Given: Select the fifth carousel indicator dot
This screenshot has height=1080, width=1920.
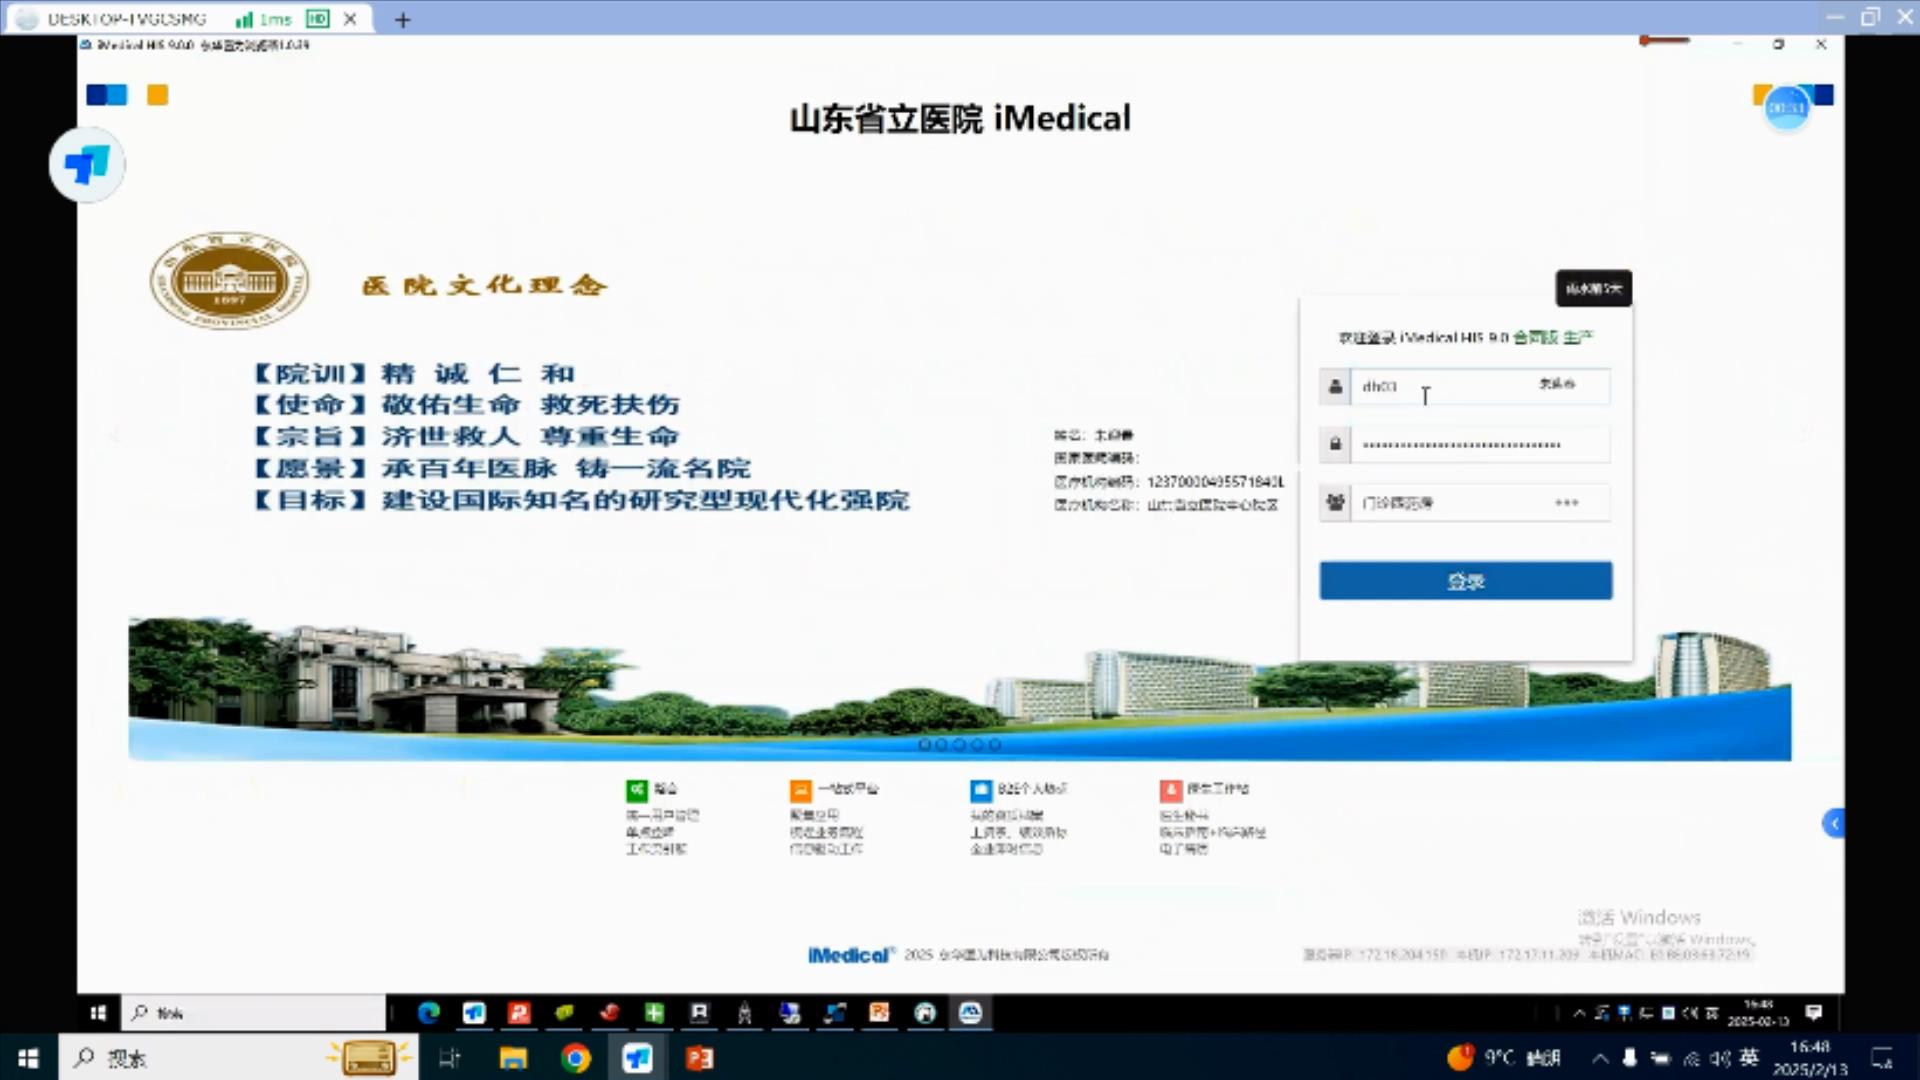Looking at the screenshot, I should 995,744.
